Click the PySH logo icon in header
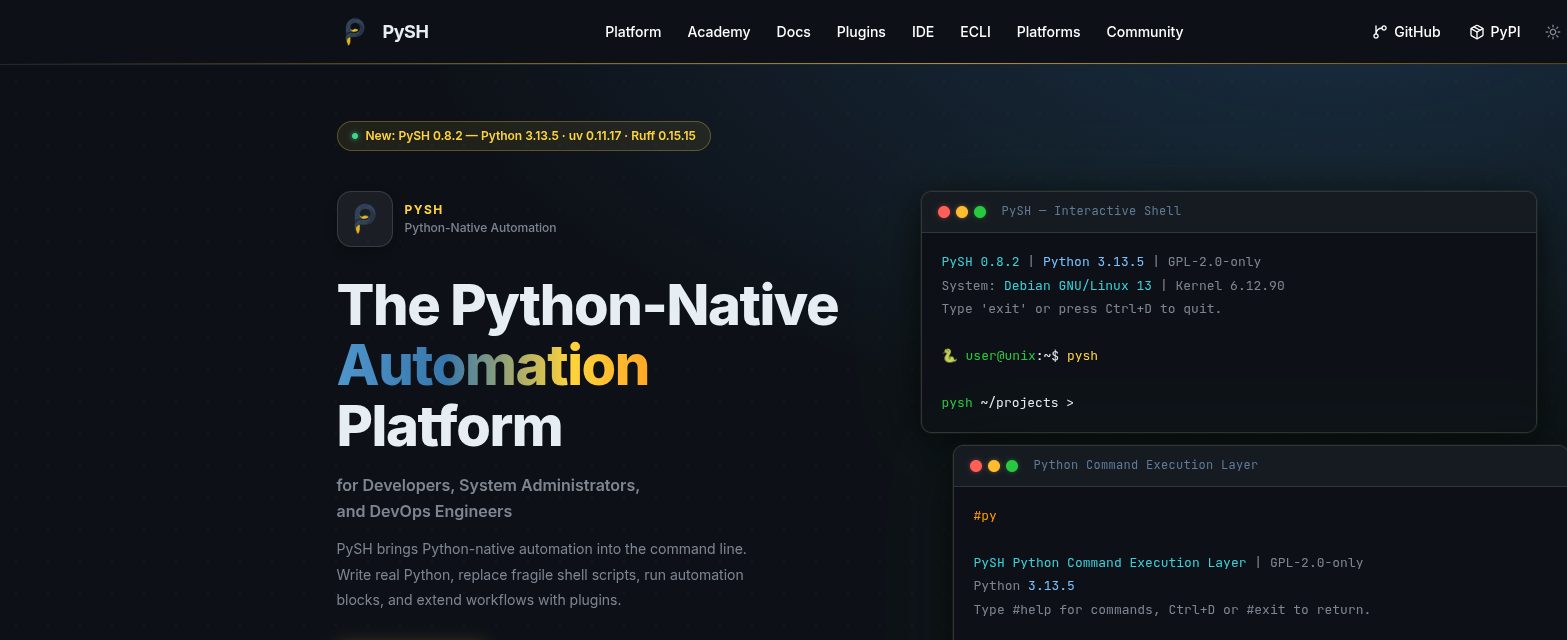This screenshot has height=640, width=1567. tap(354, 32)
